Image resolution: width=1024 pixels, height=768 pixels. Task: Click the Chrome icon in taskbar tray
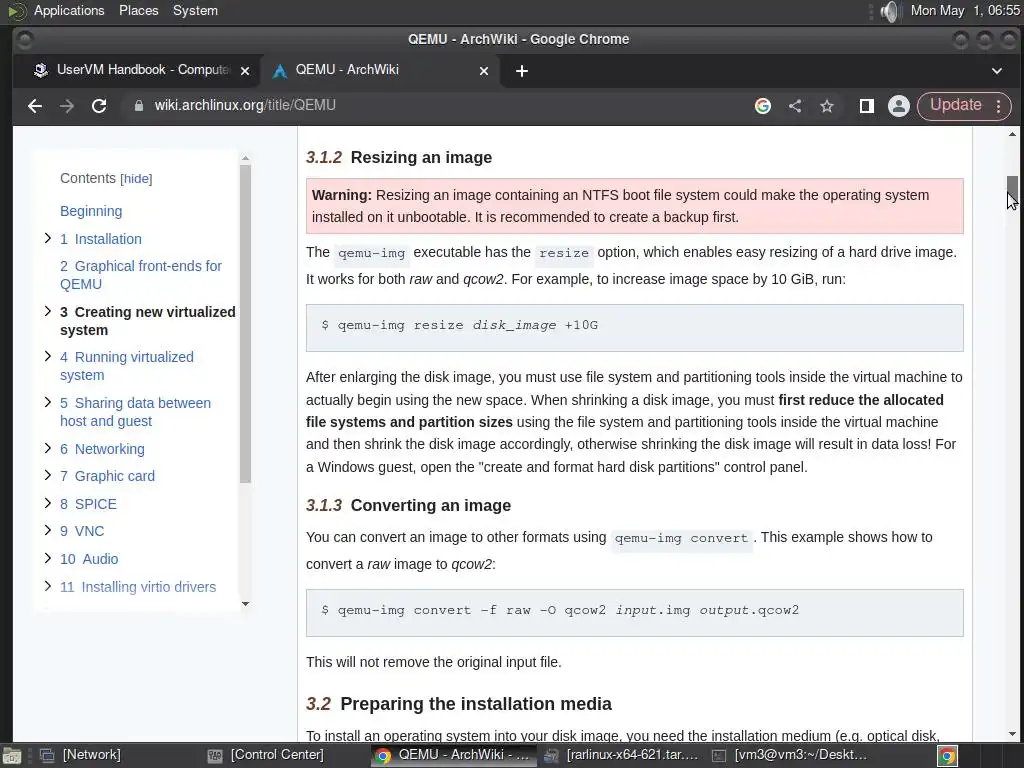point(948,756)
